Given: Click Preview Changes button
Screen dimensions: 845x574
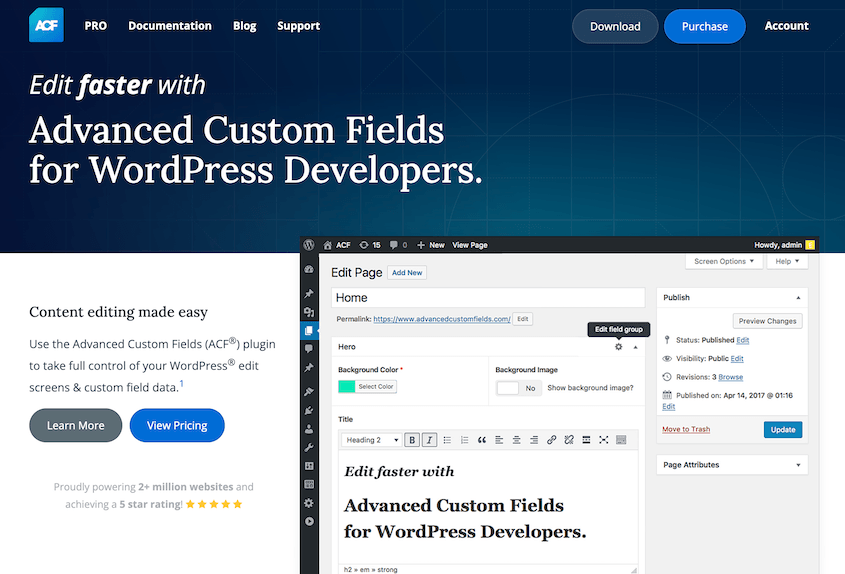Looking at the screenshot, I should point(767,321).
